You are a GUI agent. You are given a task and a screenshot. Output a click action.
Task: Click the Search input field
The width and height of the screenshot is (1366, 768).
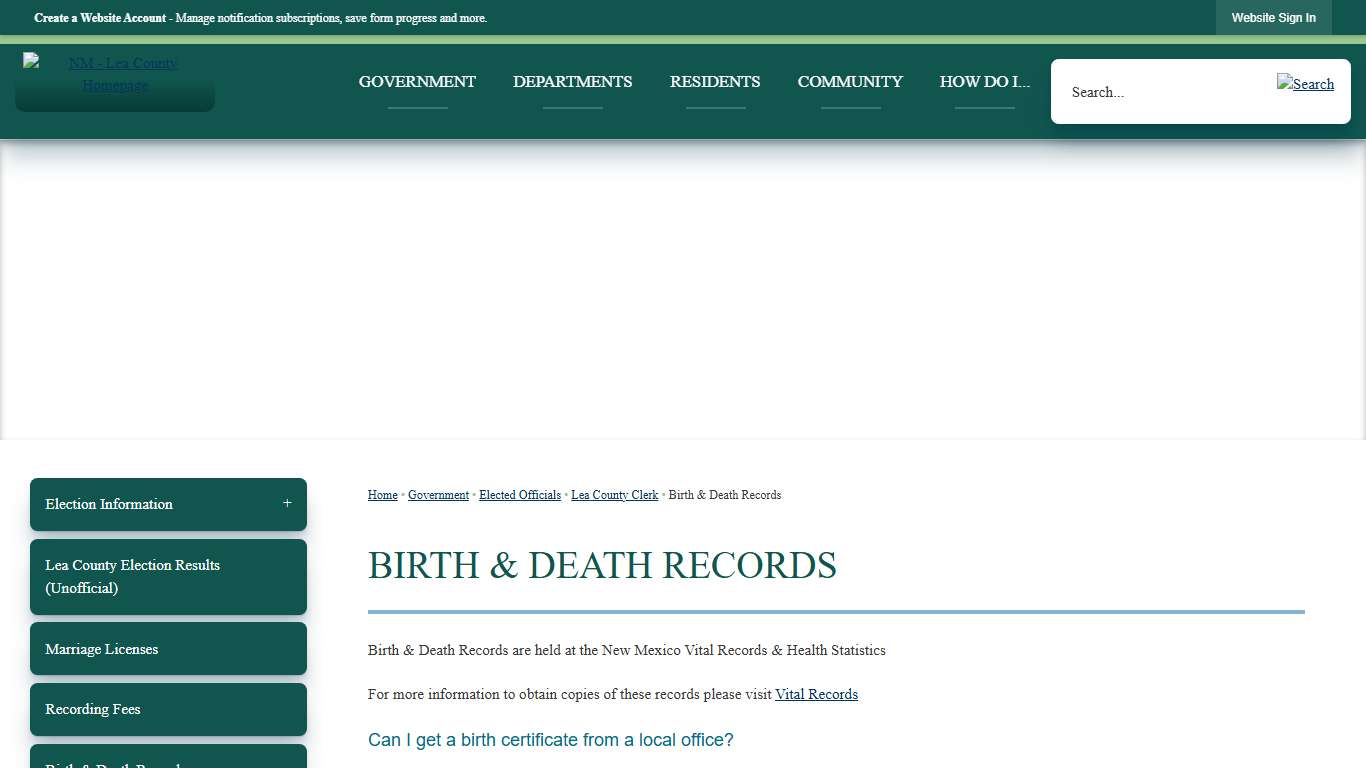pyautogui.click(x=1150, y=91)
